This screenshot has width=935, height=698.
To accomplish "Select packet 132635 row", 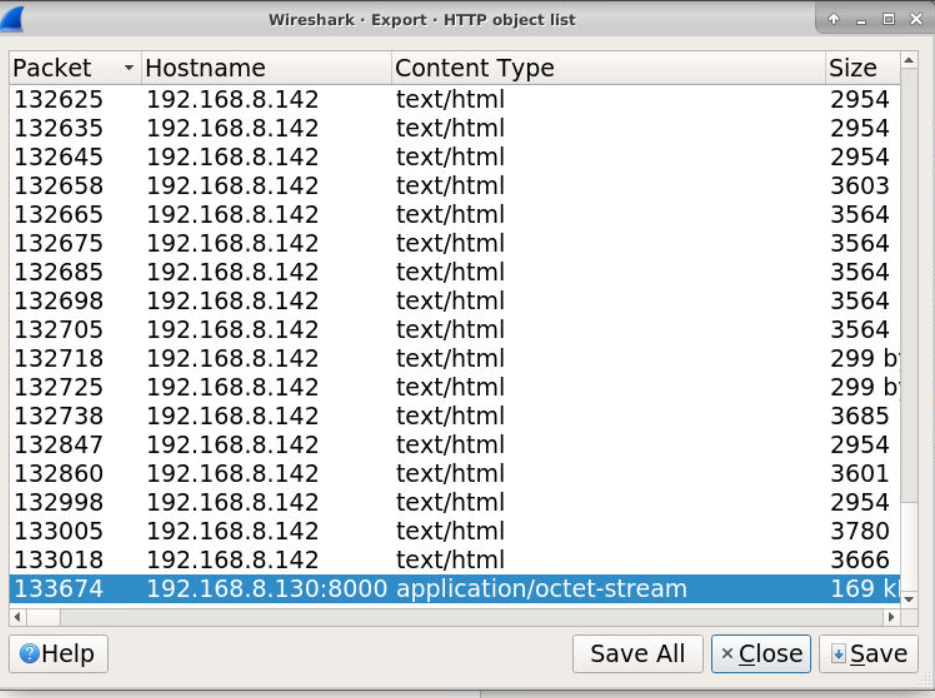I will point(454,128).
